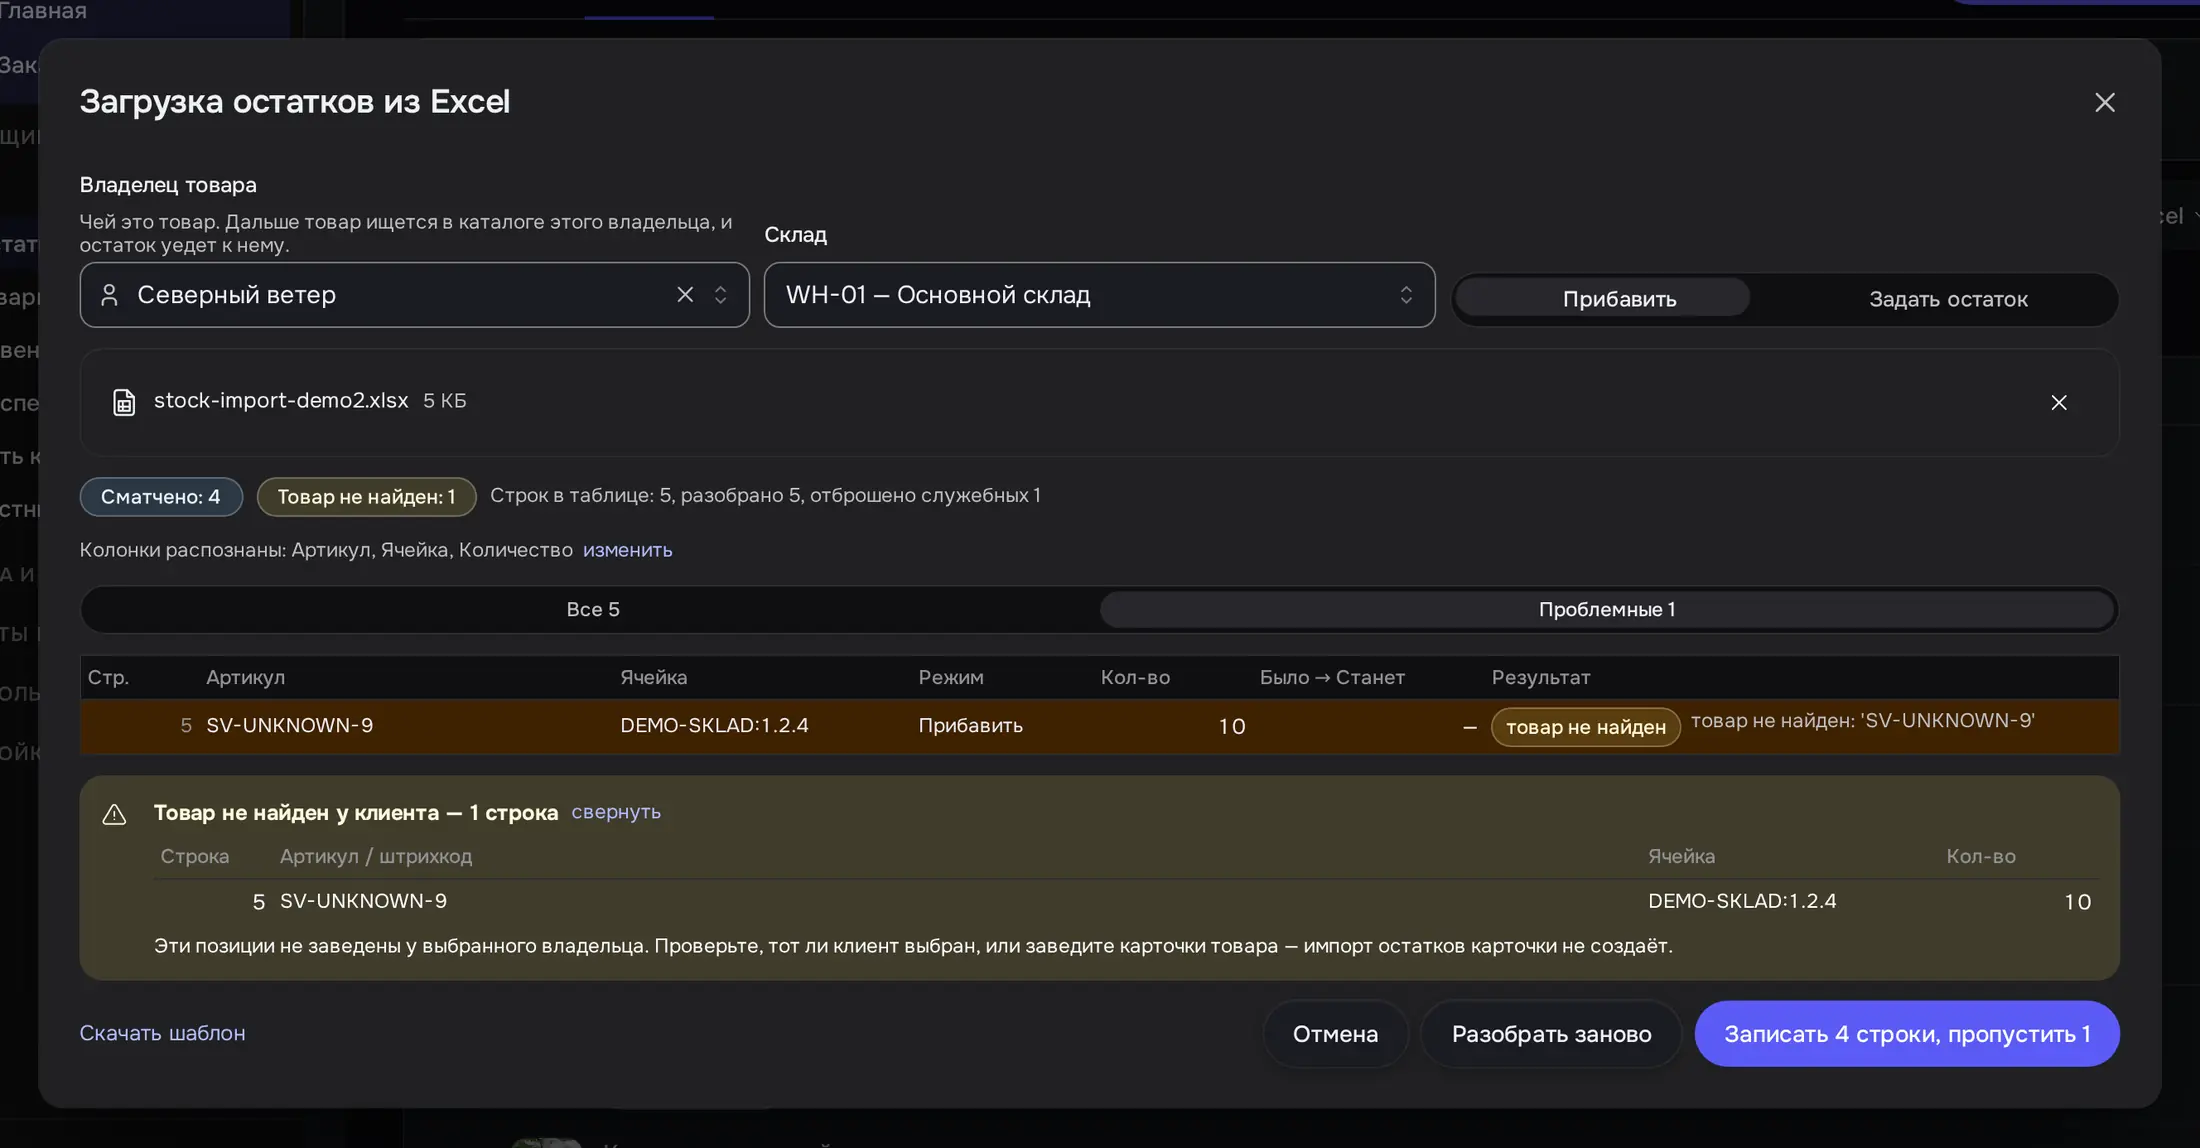Switch to the Проблемные 1 tab
The width and height of the screenshot is (2200, 1148).
[1606, 609]
